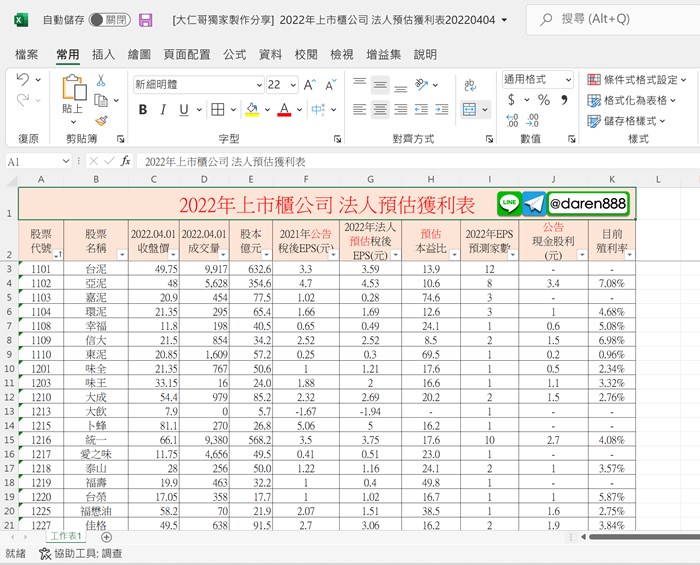Click the Cut scissors icon
The height and width of the screenshot is (565, 700).
[x=100, y=80]
